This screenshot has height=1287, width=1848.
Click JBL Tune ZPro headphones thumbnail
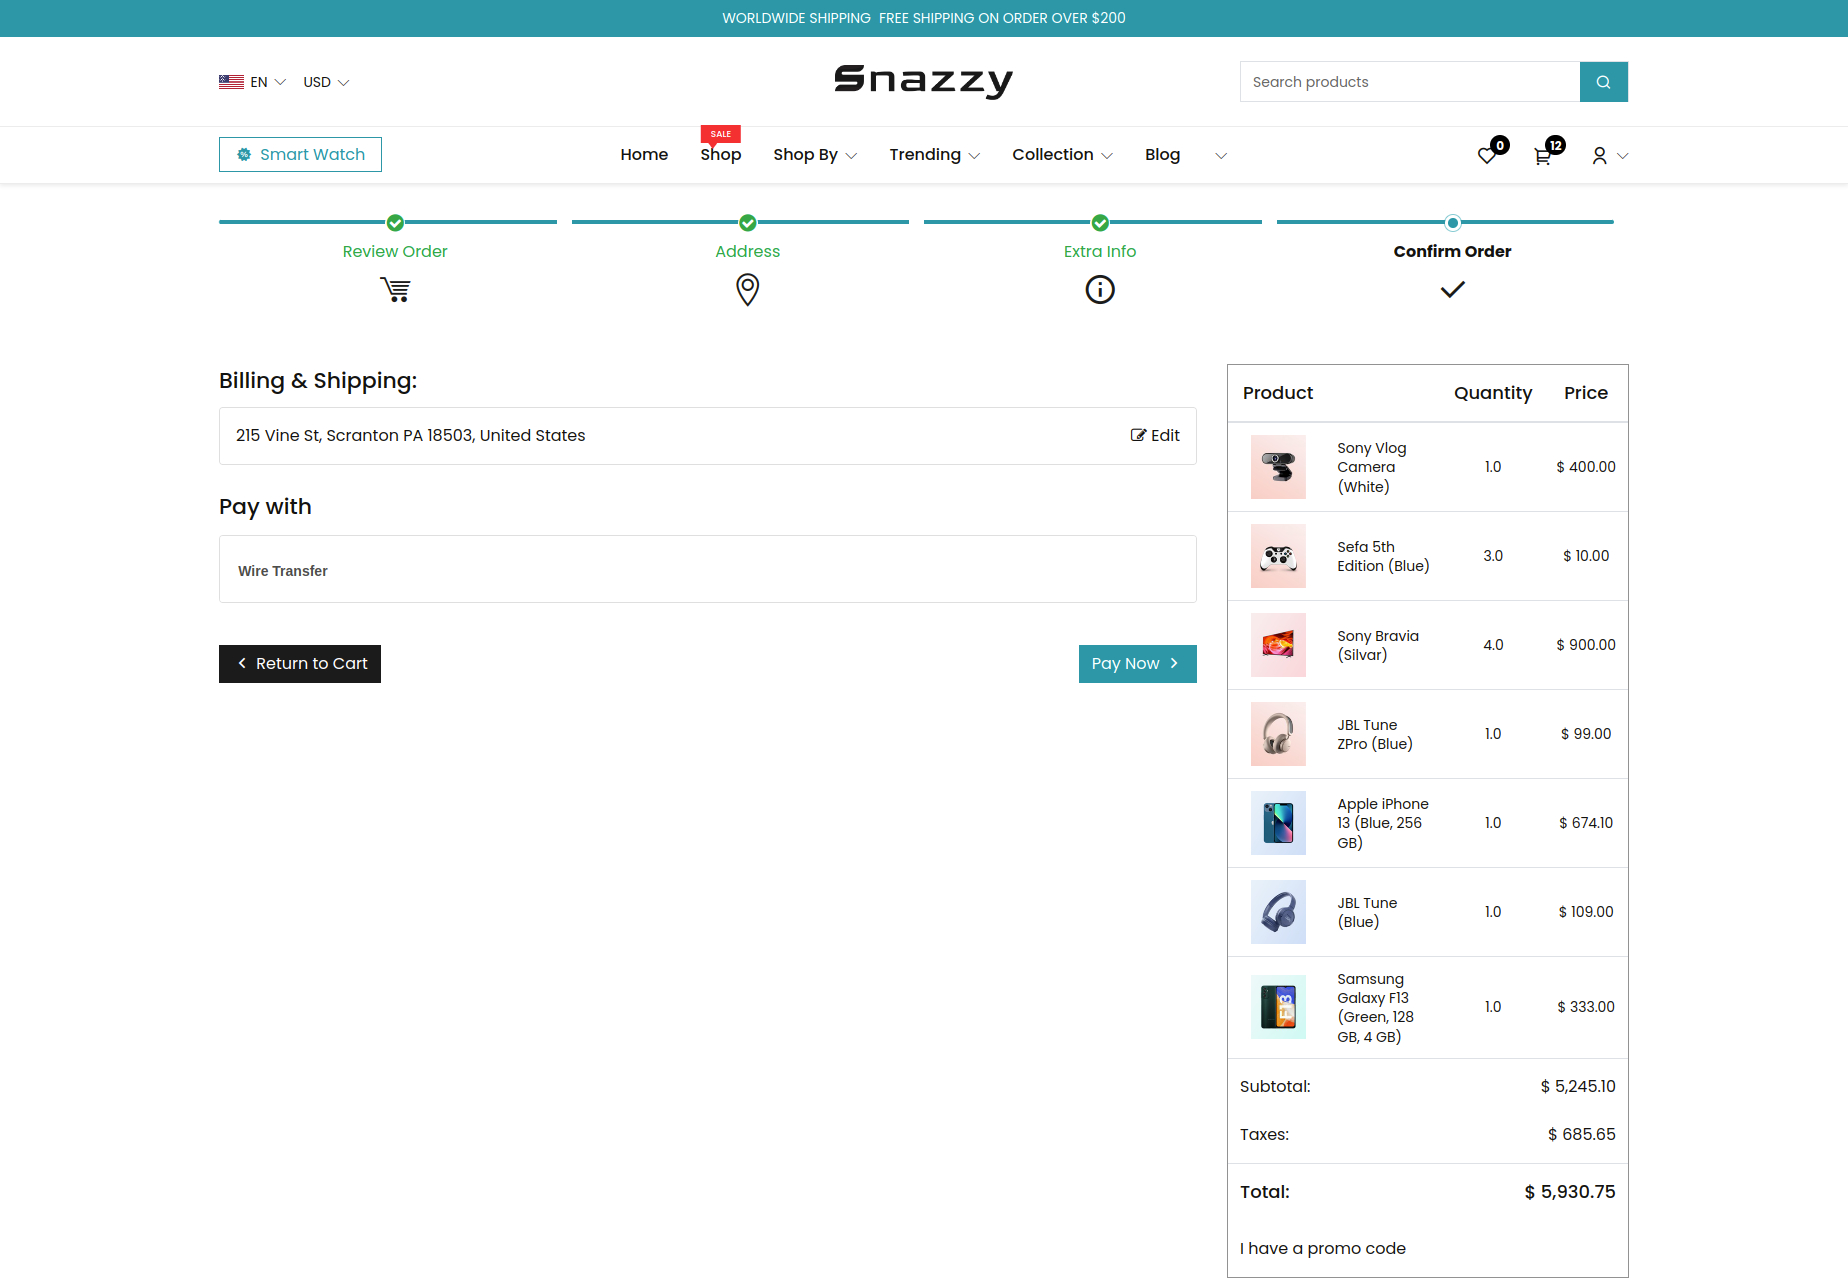[x=1278, y=734]
